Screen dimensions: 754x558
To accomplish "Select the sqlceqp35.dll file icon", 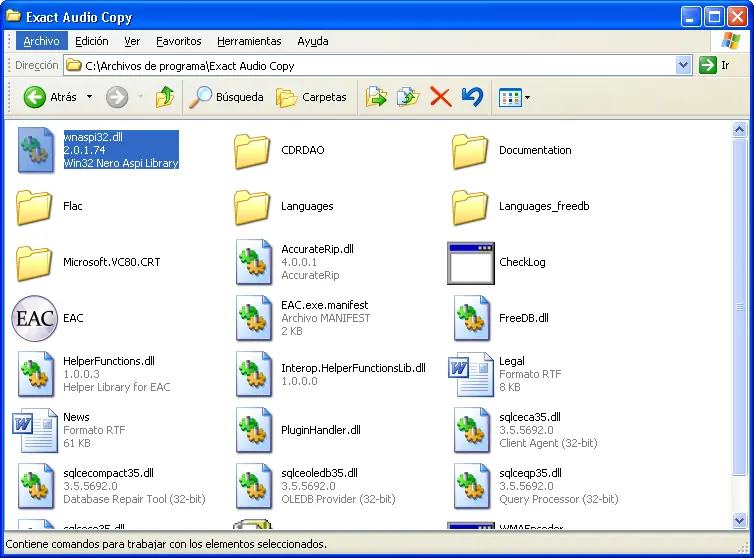I will (472, 486).
